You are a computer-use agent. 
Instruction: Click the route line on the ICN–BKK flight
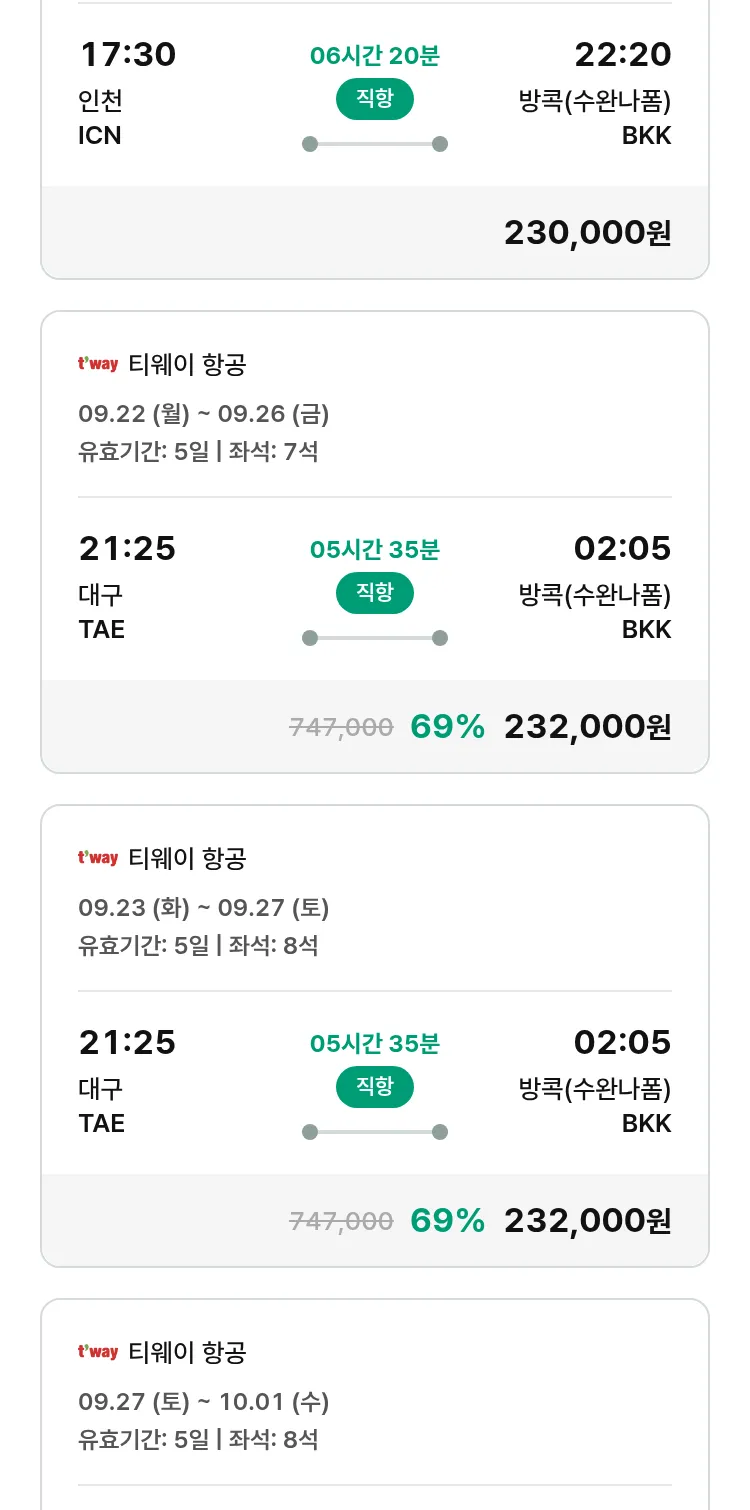(x=374, y=144)
